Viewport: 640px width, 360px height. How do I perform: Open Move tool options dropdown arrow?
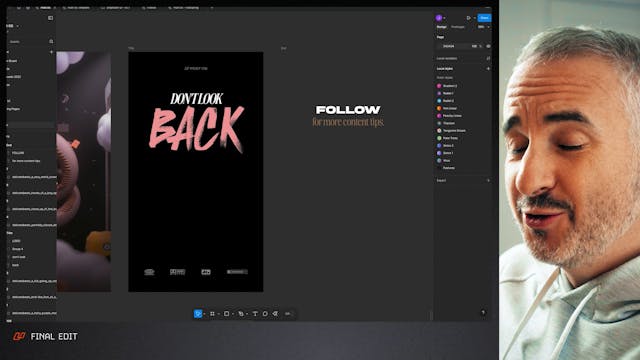coord(204,314)
